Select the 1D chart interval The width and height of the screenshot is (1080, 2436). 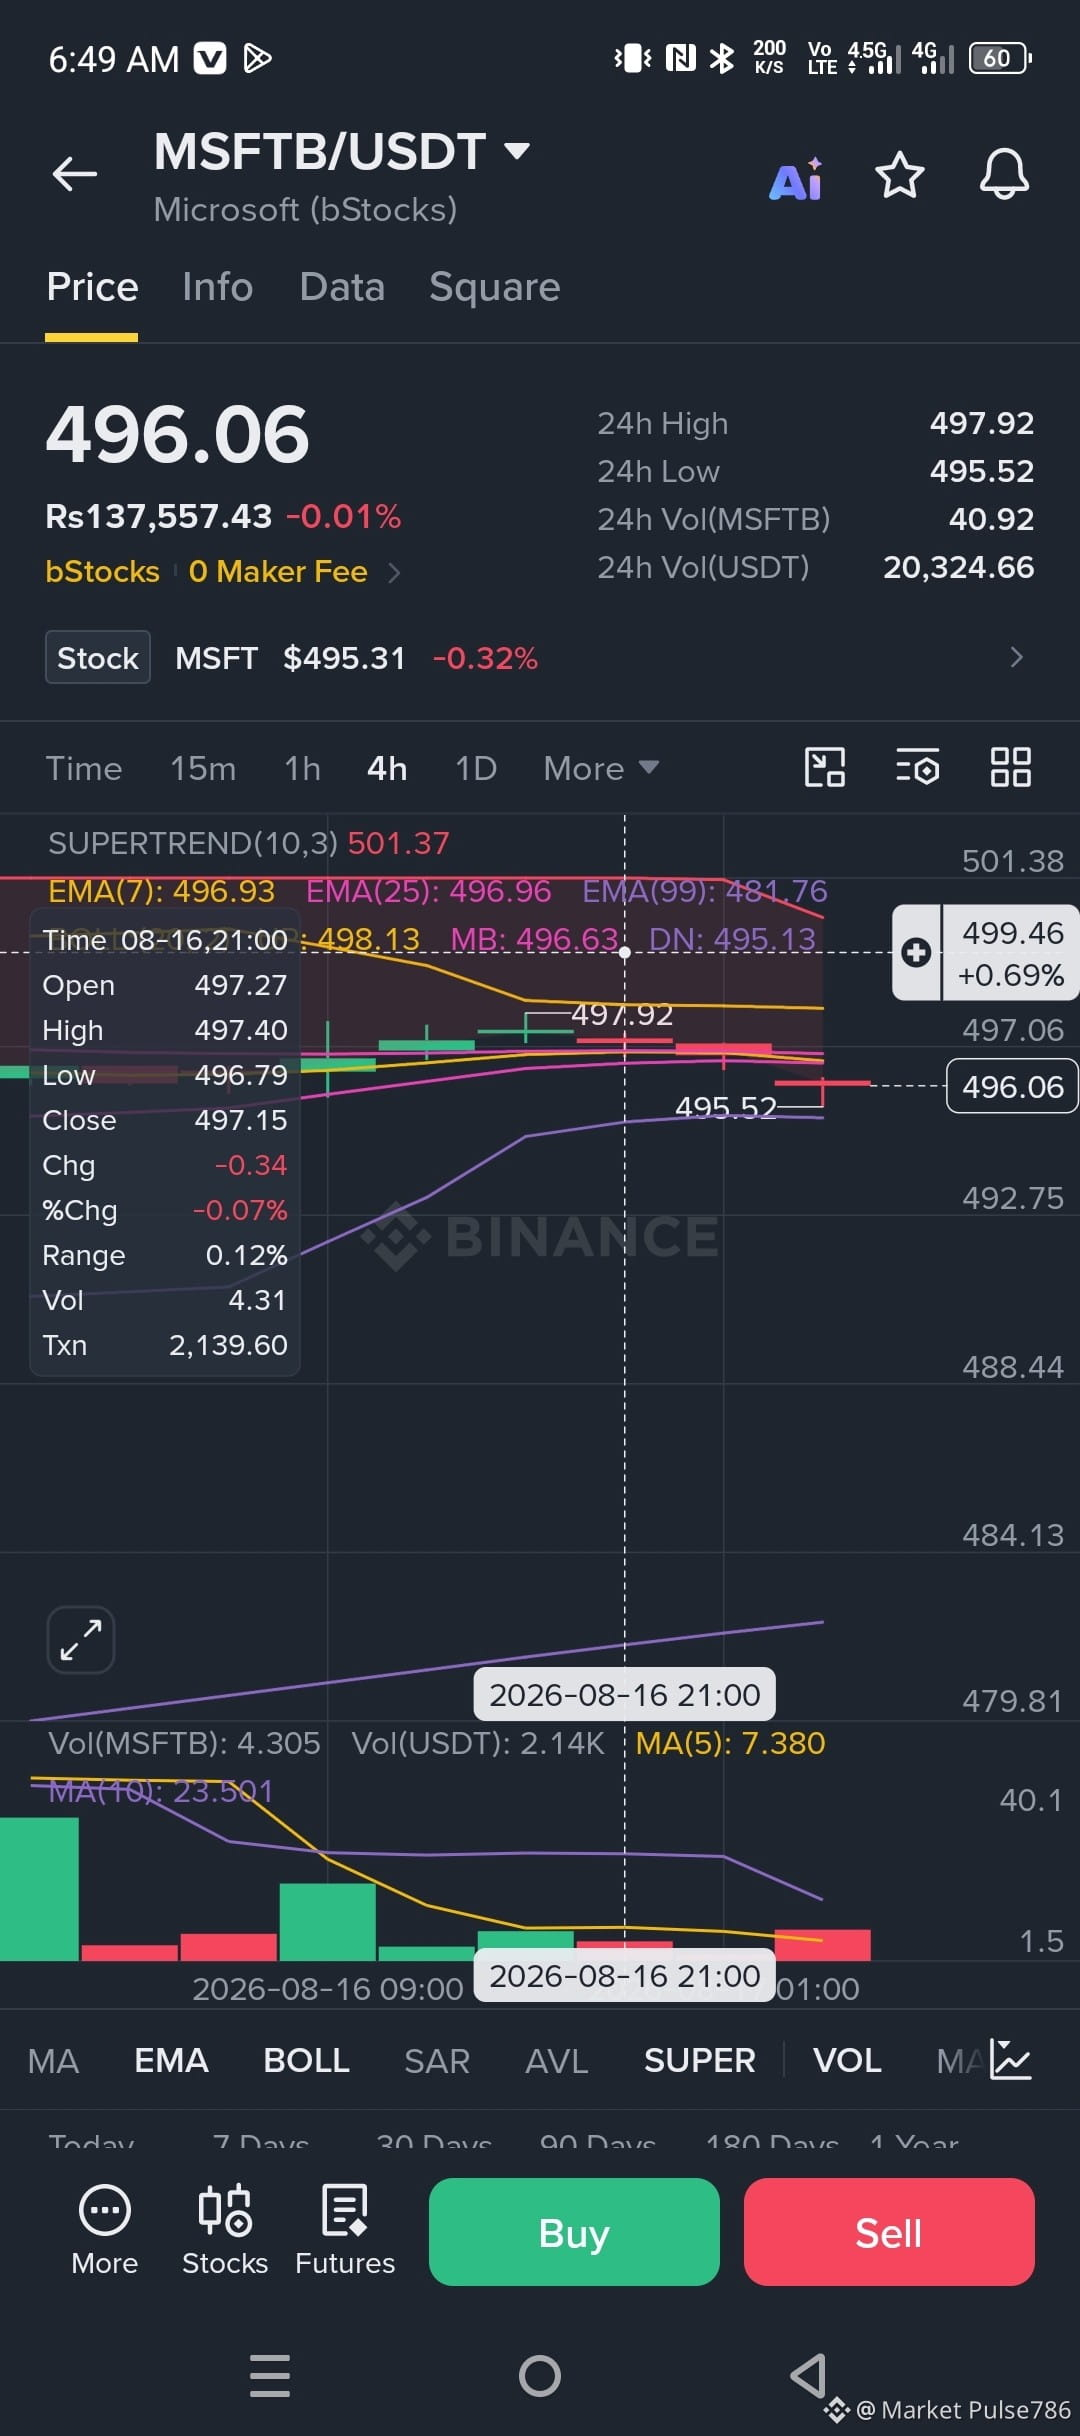(x=476, y=768)
